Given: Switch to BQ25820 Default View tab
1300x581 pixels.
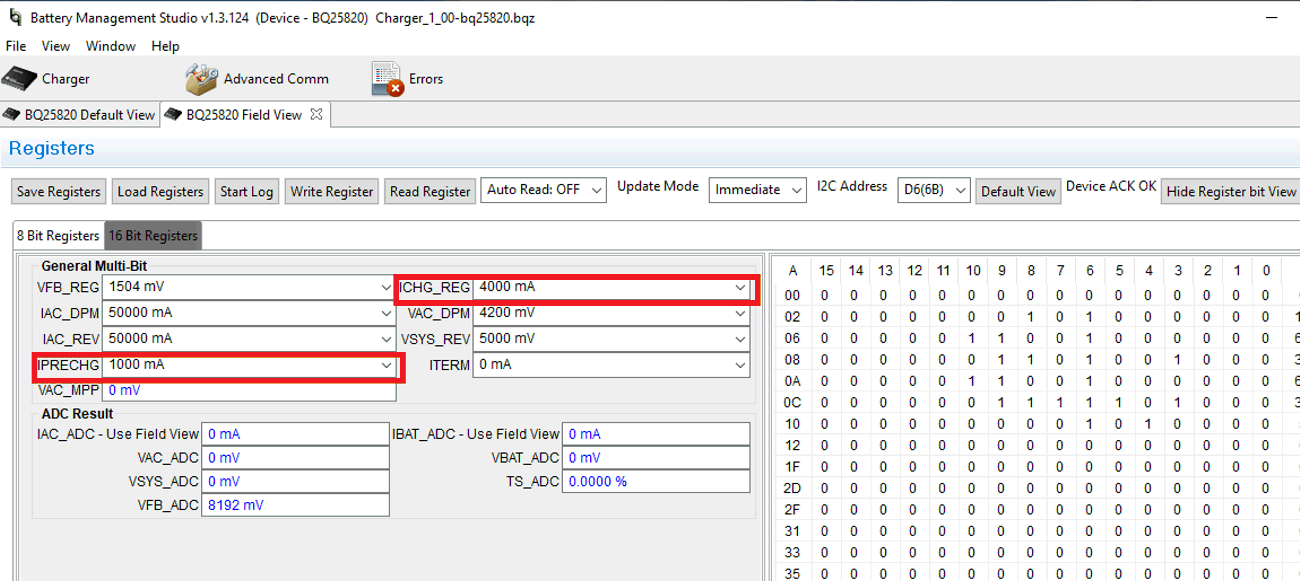Looking at the screenshot, I should pos(80,115).
